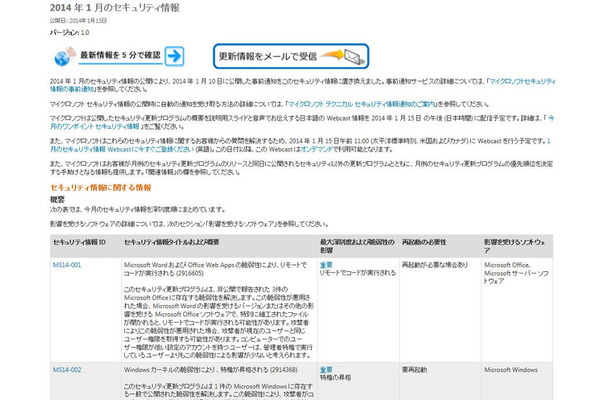Open the MS14-001 bulletin link

click(x=66, y=266)
